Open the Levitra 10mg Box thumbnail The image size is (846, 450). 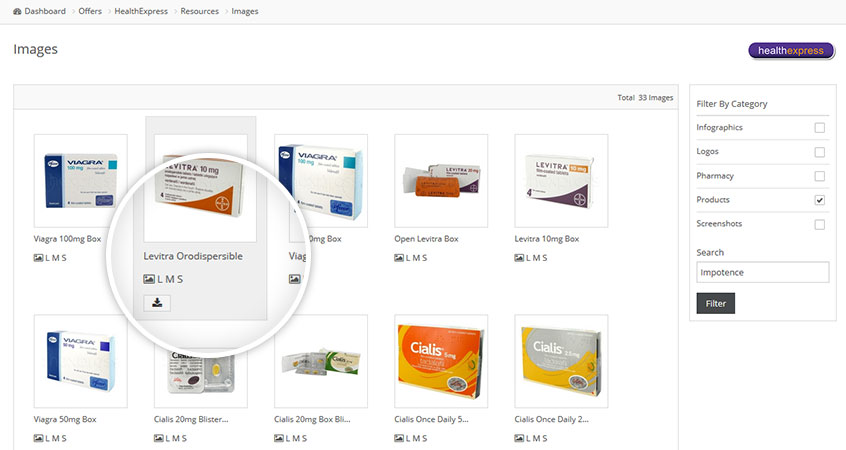[561, 181]
